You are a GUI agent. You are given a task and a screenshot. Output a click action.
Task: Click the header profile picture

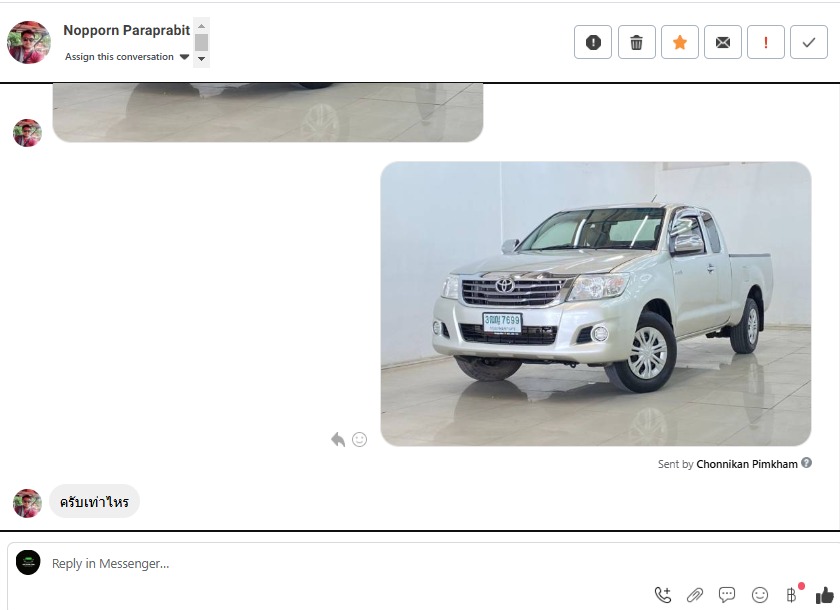click(x=29, y=42)
